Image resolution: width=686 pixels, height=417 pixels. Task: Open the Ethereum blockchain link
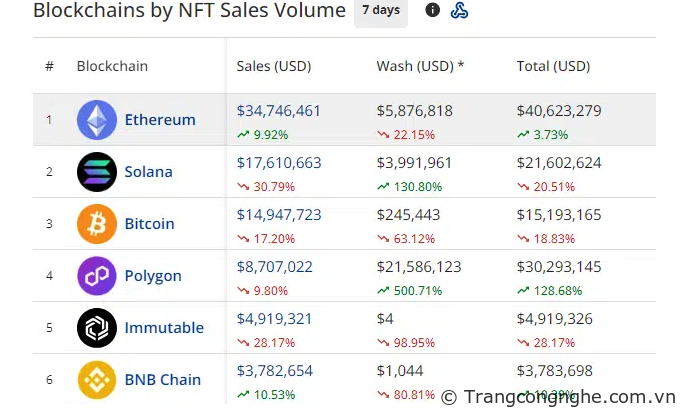[x=160, y=120]
